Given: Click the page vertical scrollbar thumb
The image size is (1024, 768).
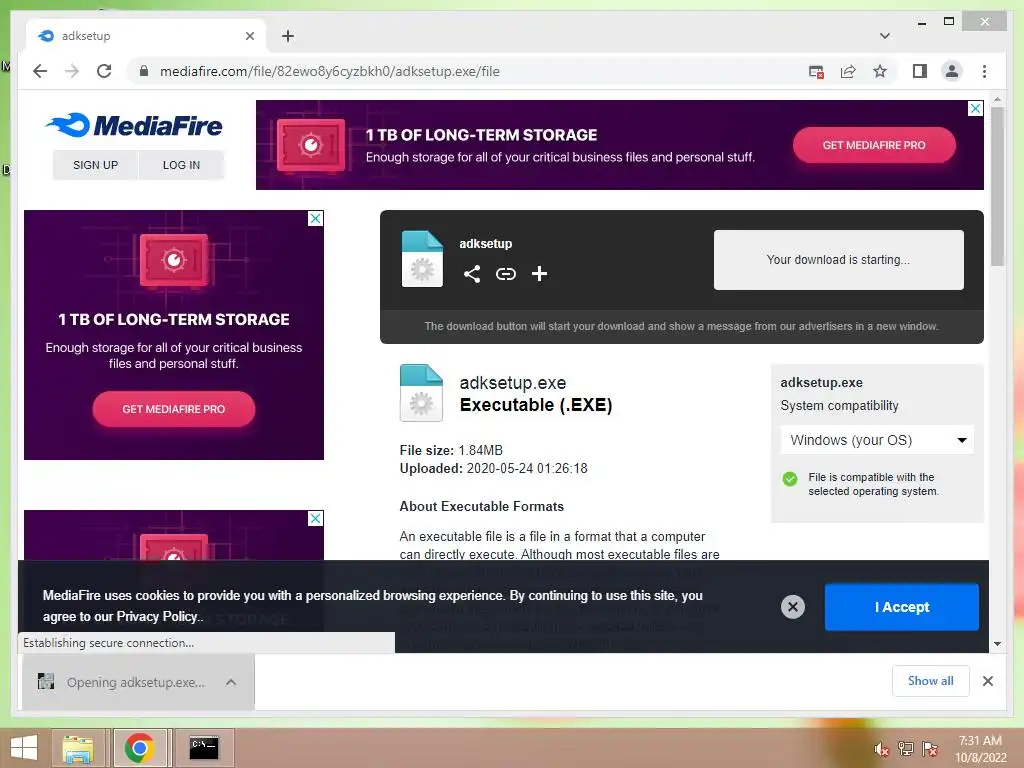Looking at the screenshot, I should click(997, 186).
